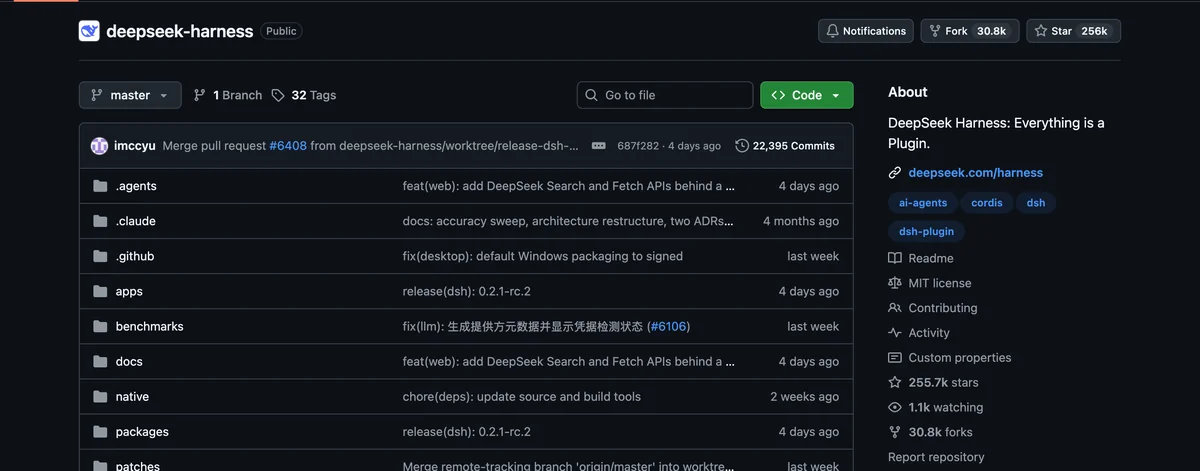The image size is (1200, 471).
Task: Open the .claude folder
Action: [x=136, y=221]
